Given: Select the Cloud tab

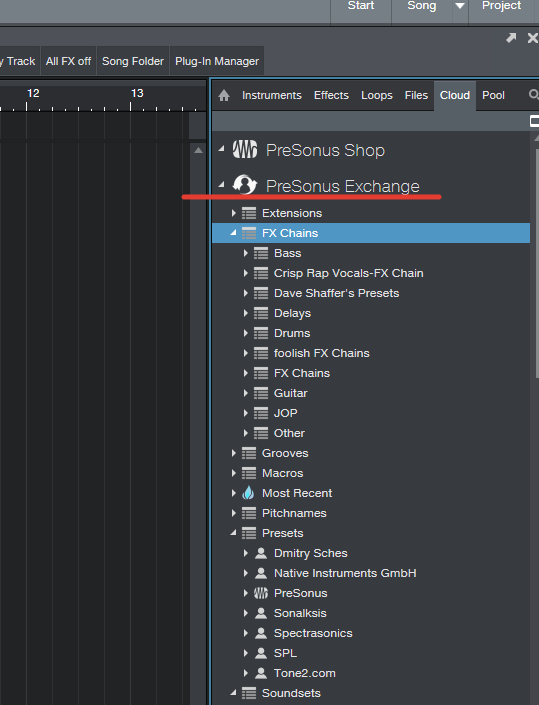Looking at the screenshot, I should [x=455, y=95].
